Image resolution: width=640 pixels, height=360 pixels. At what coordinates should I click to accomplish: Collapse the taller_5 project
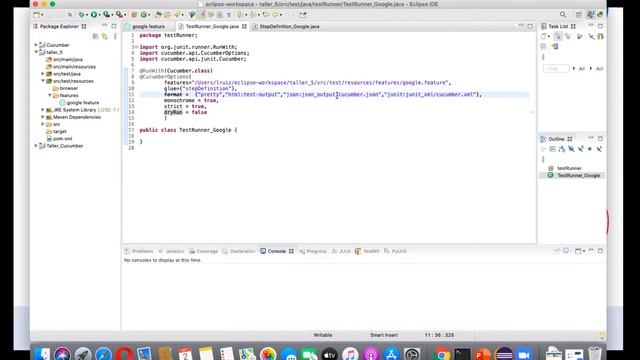click(36, 52)
